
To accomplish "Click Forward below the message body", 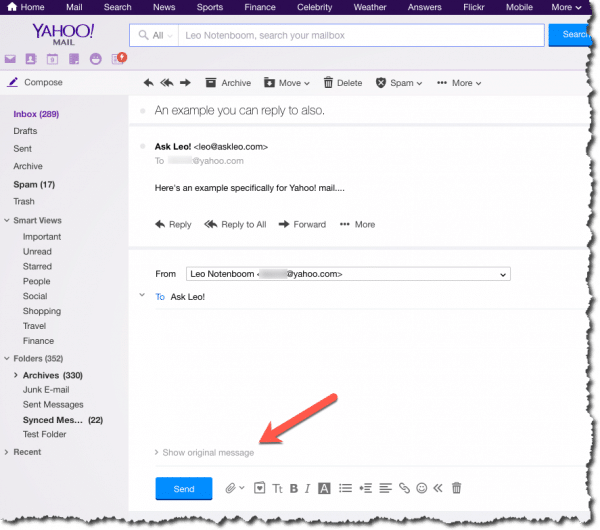I will coord(302,225).
